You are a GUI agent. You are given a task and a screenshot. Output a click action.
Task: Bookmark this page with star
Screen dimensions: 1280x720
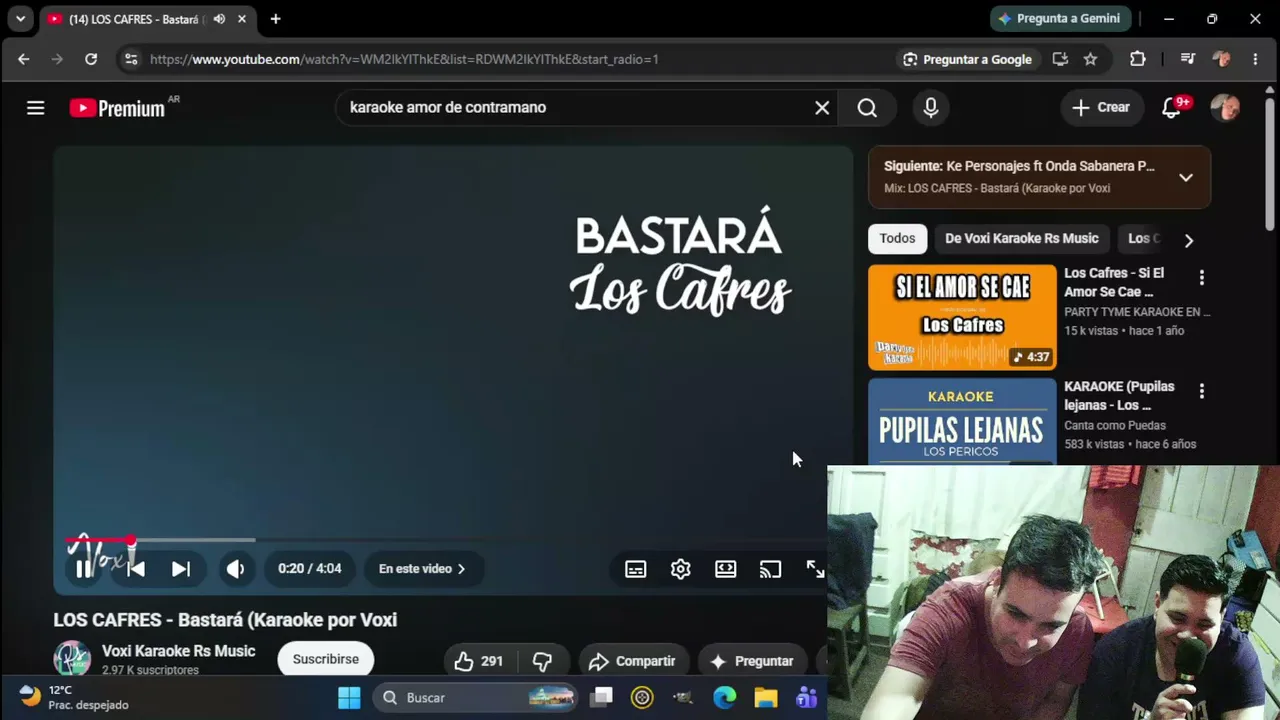(1091, 59)
